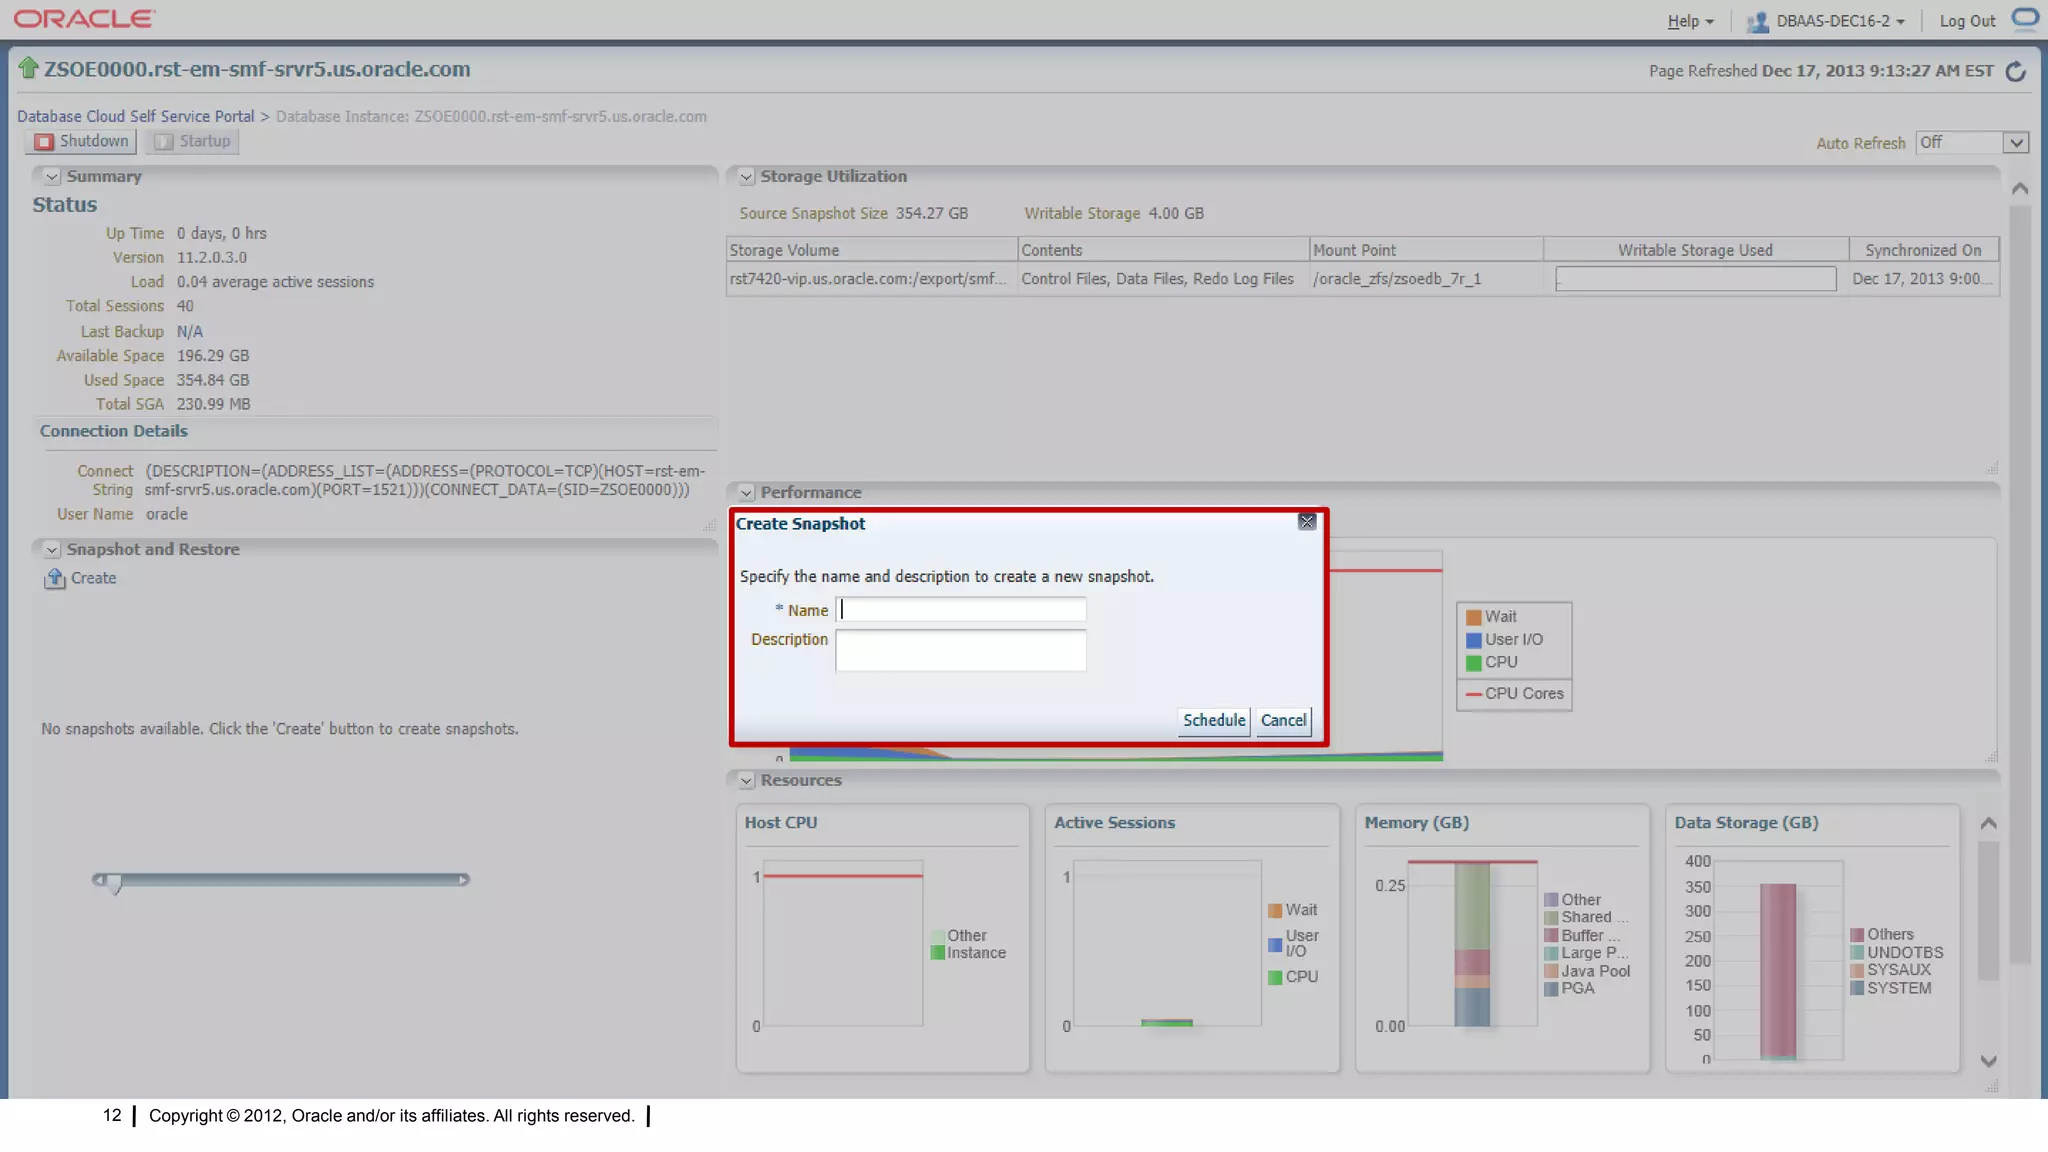Click the Memory (GB) chart title
The image size is (2048, 1152).
click(x=1416, y=823)
